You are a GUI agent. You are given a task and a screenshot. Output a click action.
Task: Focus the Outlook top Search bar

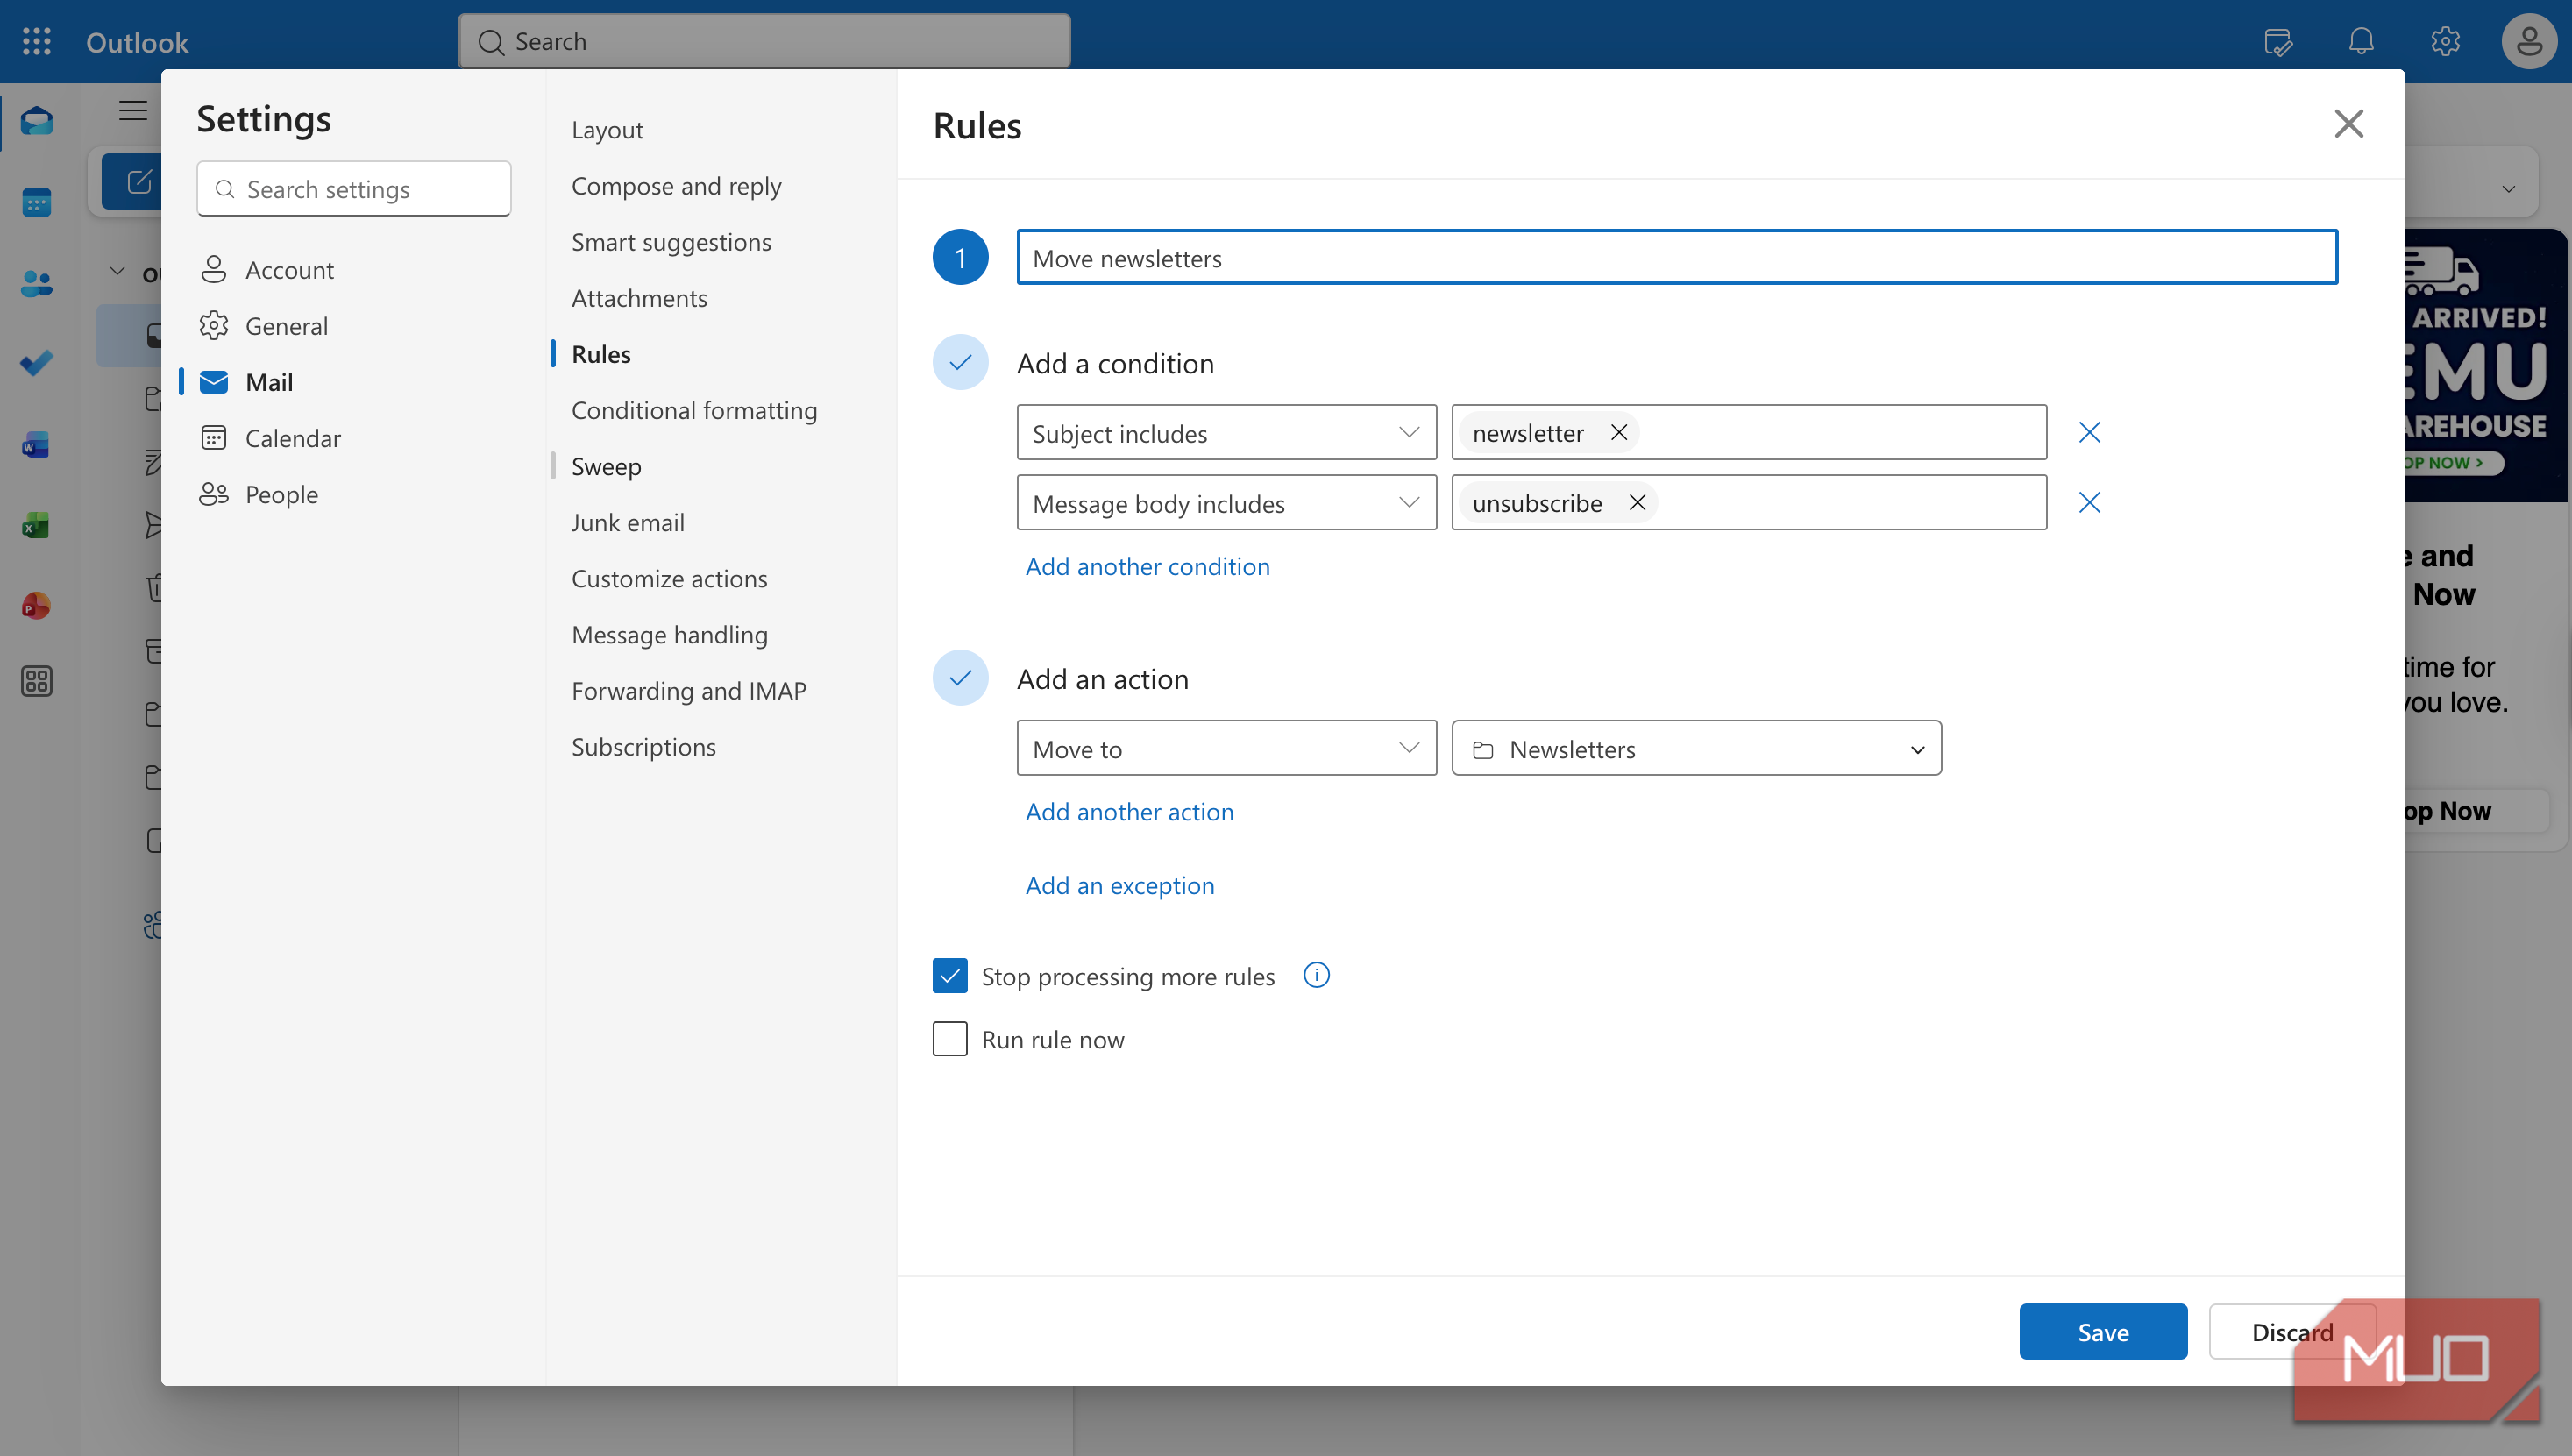(x=764, y=41)
